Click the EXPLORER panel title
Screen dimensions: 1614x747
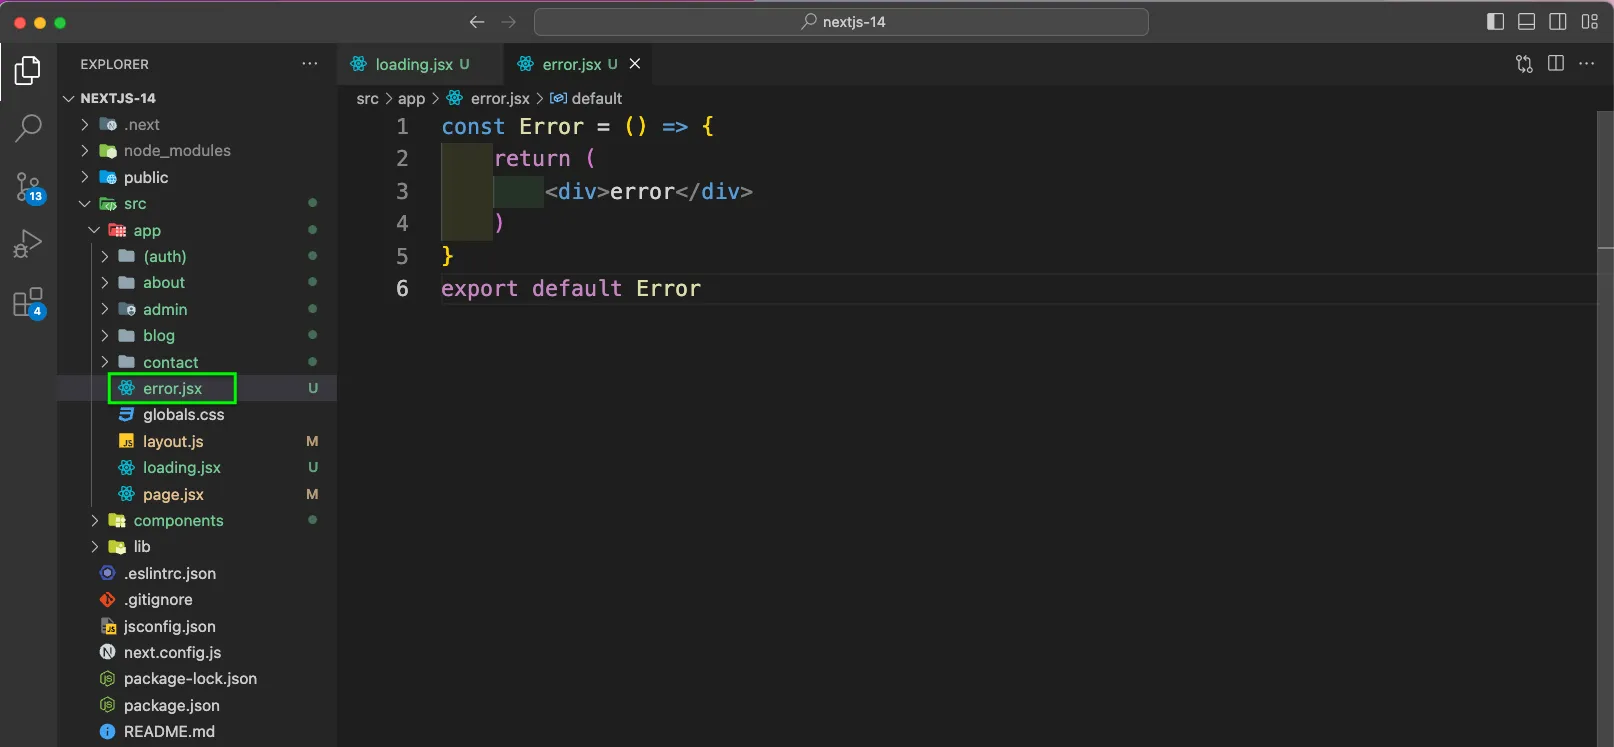[x=115, y=64]
